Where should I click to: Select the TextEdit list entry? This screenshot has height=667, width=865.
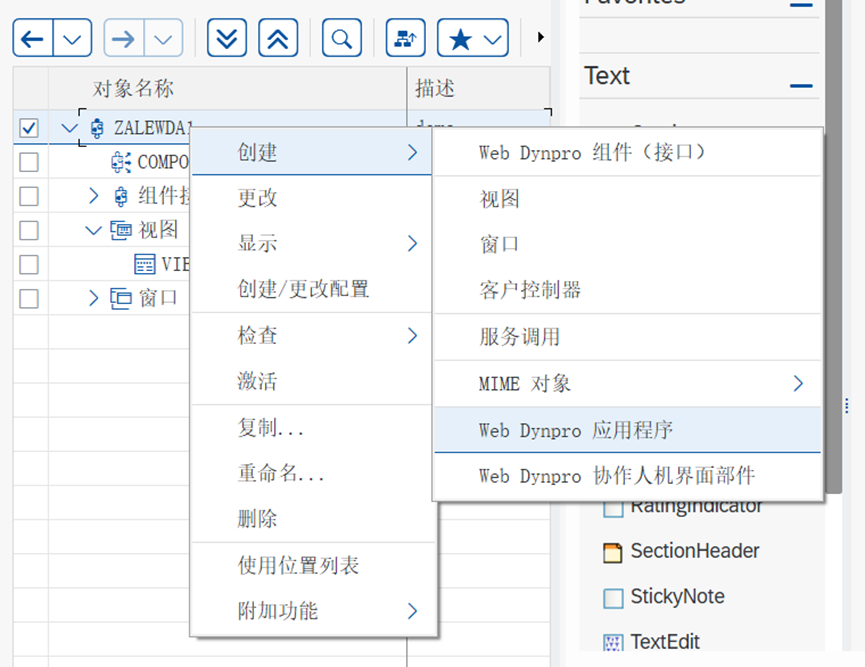pos(665,642)
